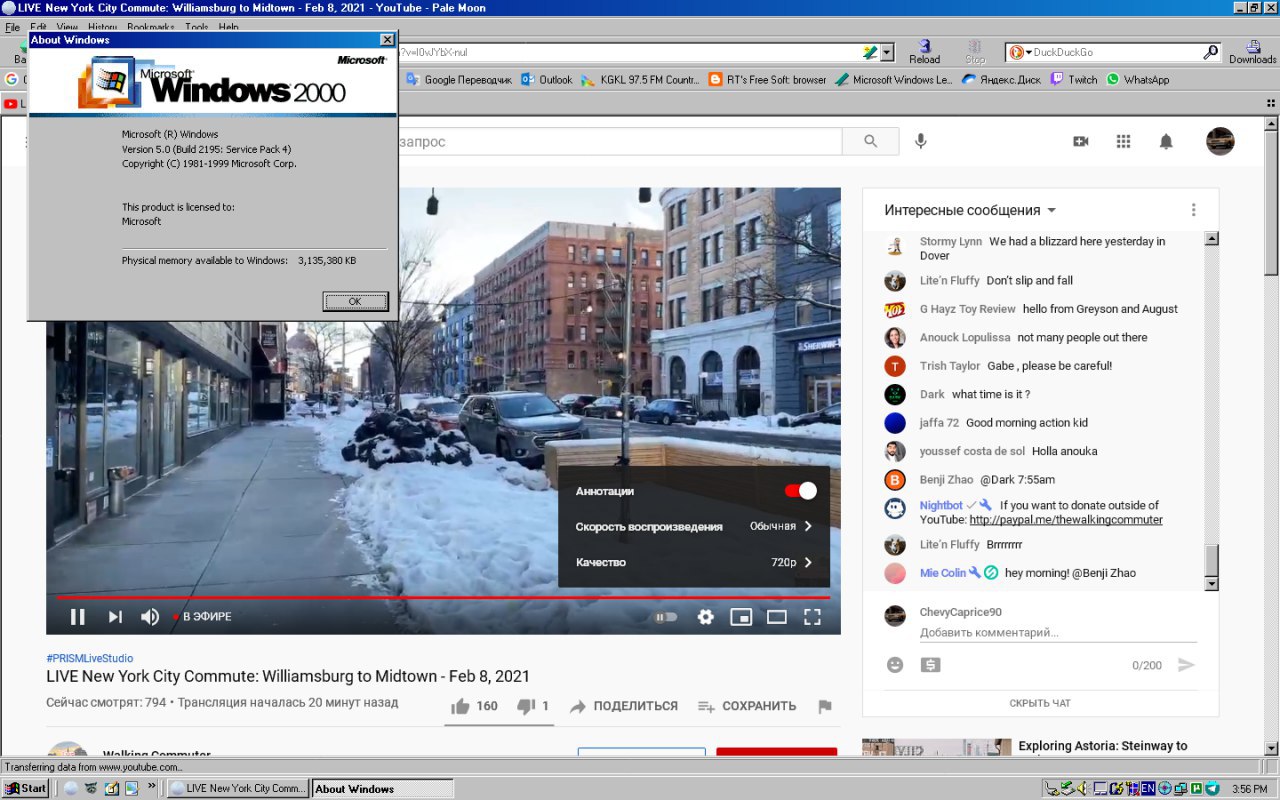Image resolution: width=1280 pixels, height=800 pixels.
Task: Click the DuckDuckGo search input field
Action: (1115, 52)
